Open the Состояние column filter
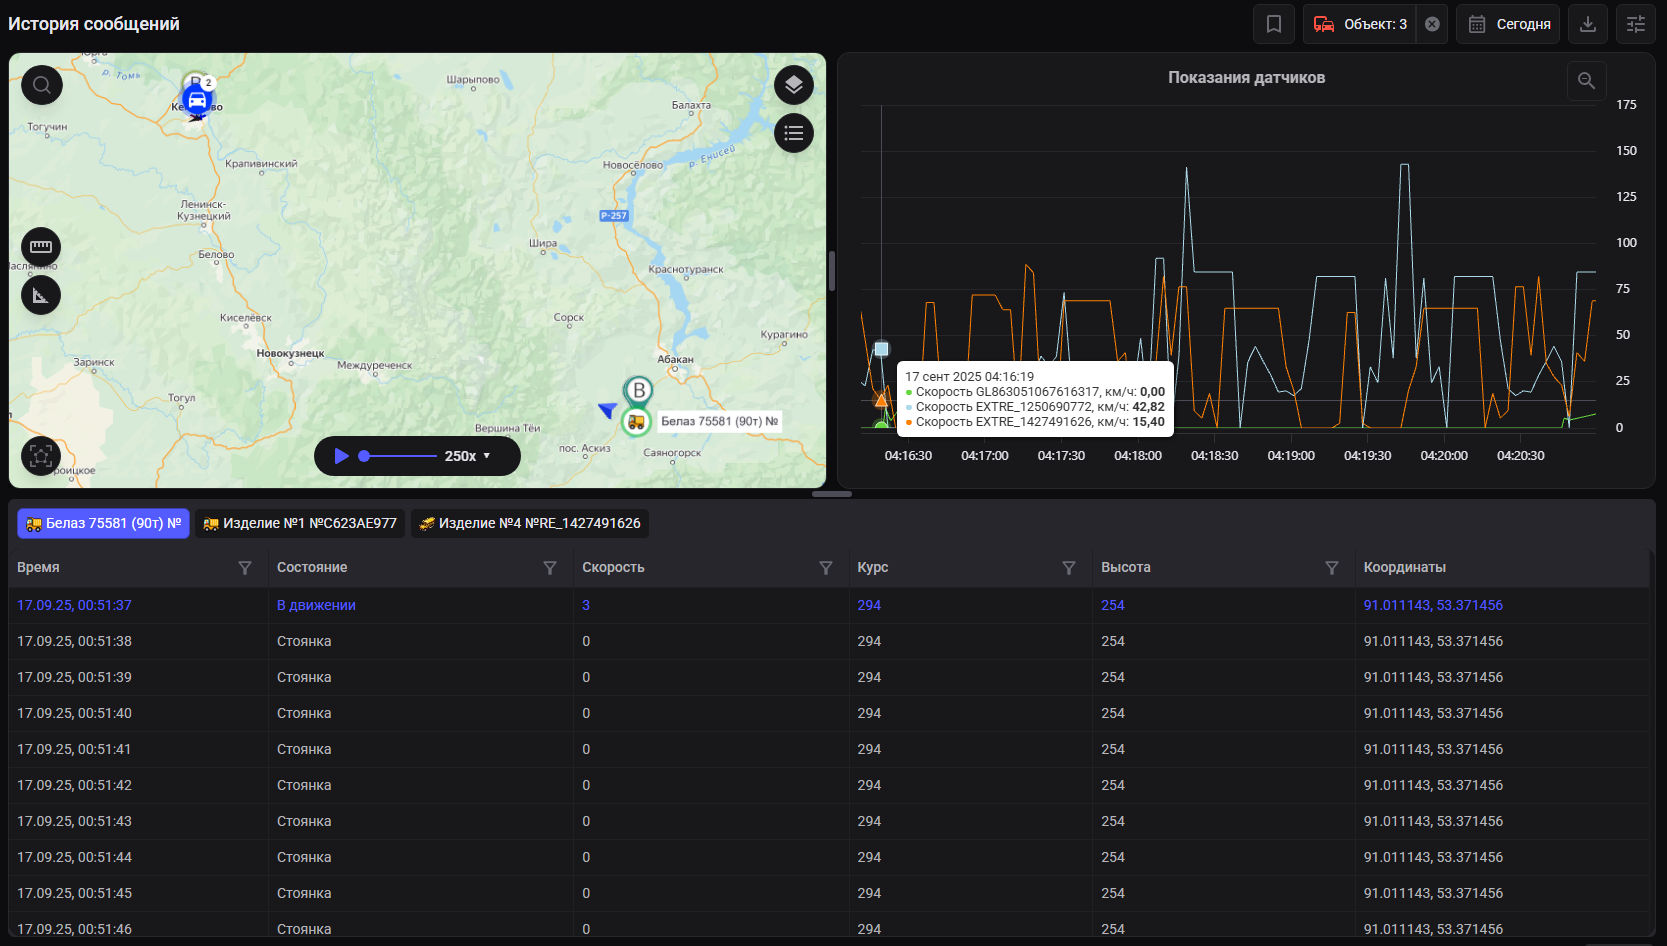 [x=549, y=568]
